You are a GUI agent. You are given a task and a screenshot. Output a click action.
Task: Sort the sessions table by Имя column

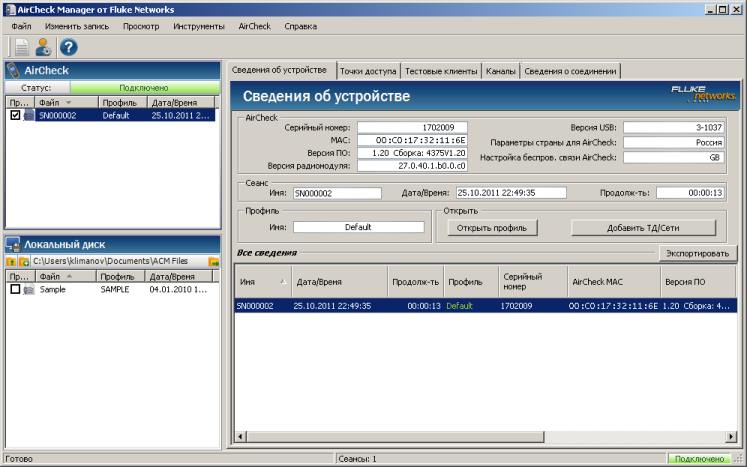(263, 282)
